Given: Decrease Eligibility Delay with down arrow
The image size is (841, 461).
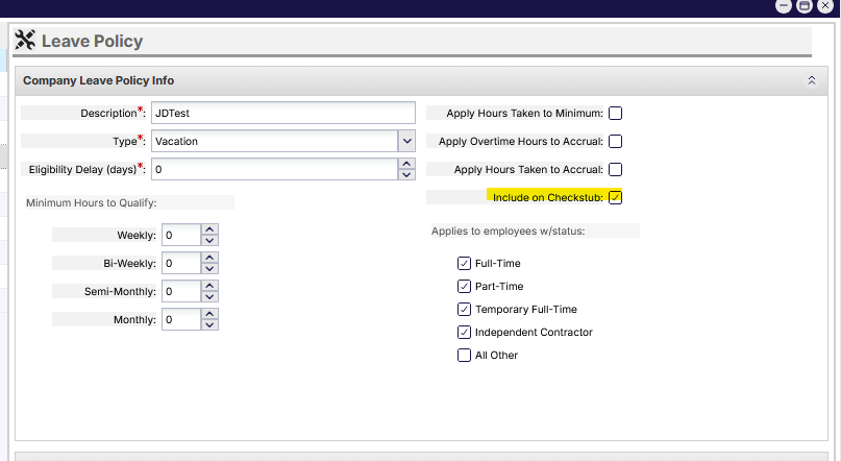Looking at the screenshot, I should [407, 175].
